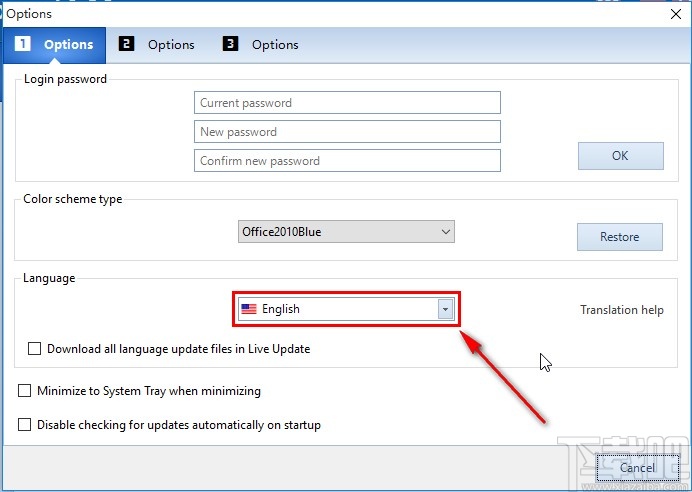Click the US flag icon in the Language selector
692x492 pixels.
point(249,309)
